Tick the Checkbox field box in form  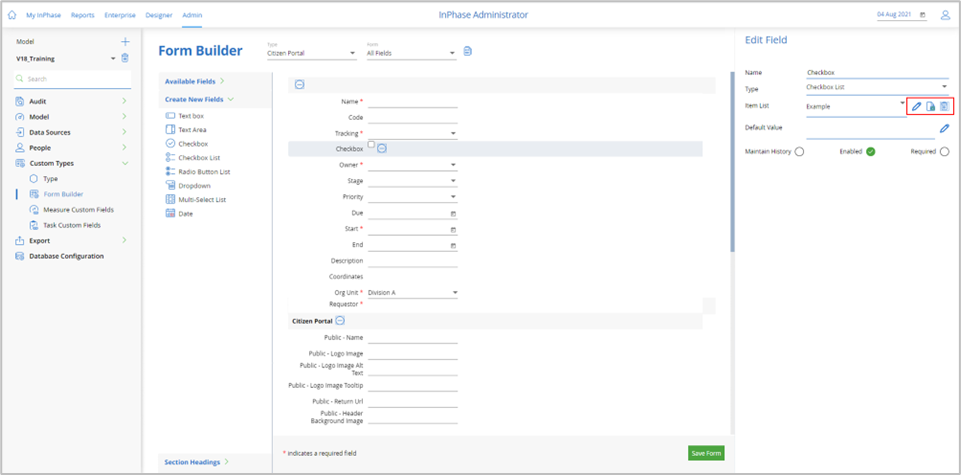371,144
